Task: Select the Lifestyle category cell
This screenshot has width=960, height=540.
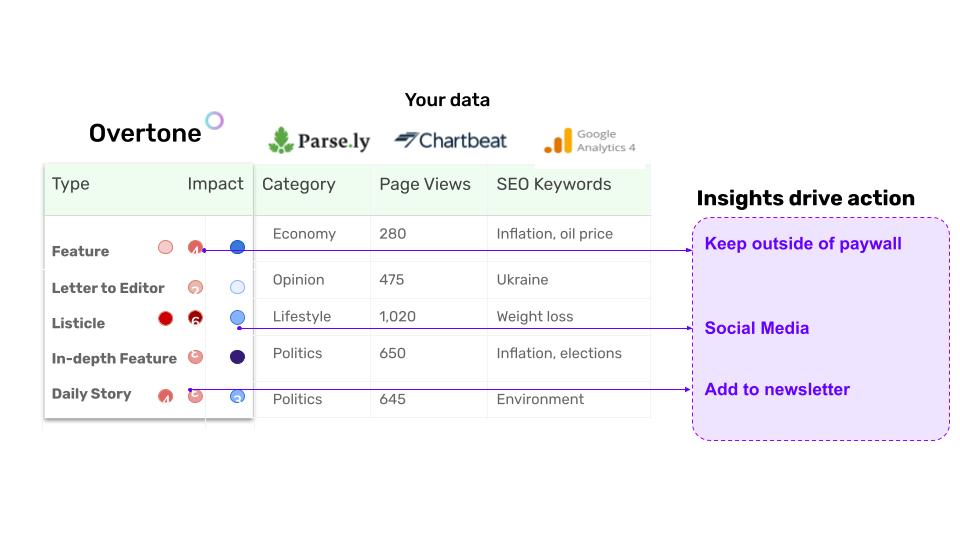Action: click(x=302, y=317)
